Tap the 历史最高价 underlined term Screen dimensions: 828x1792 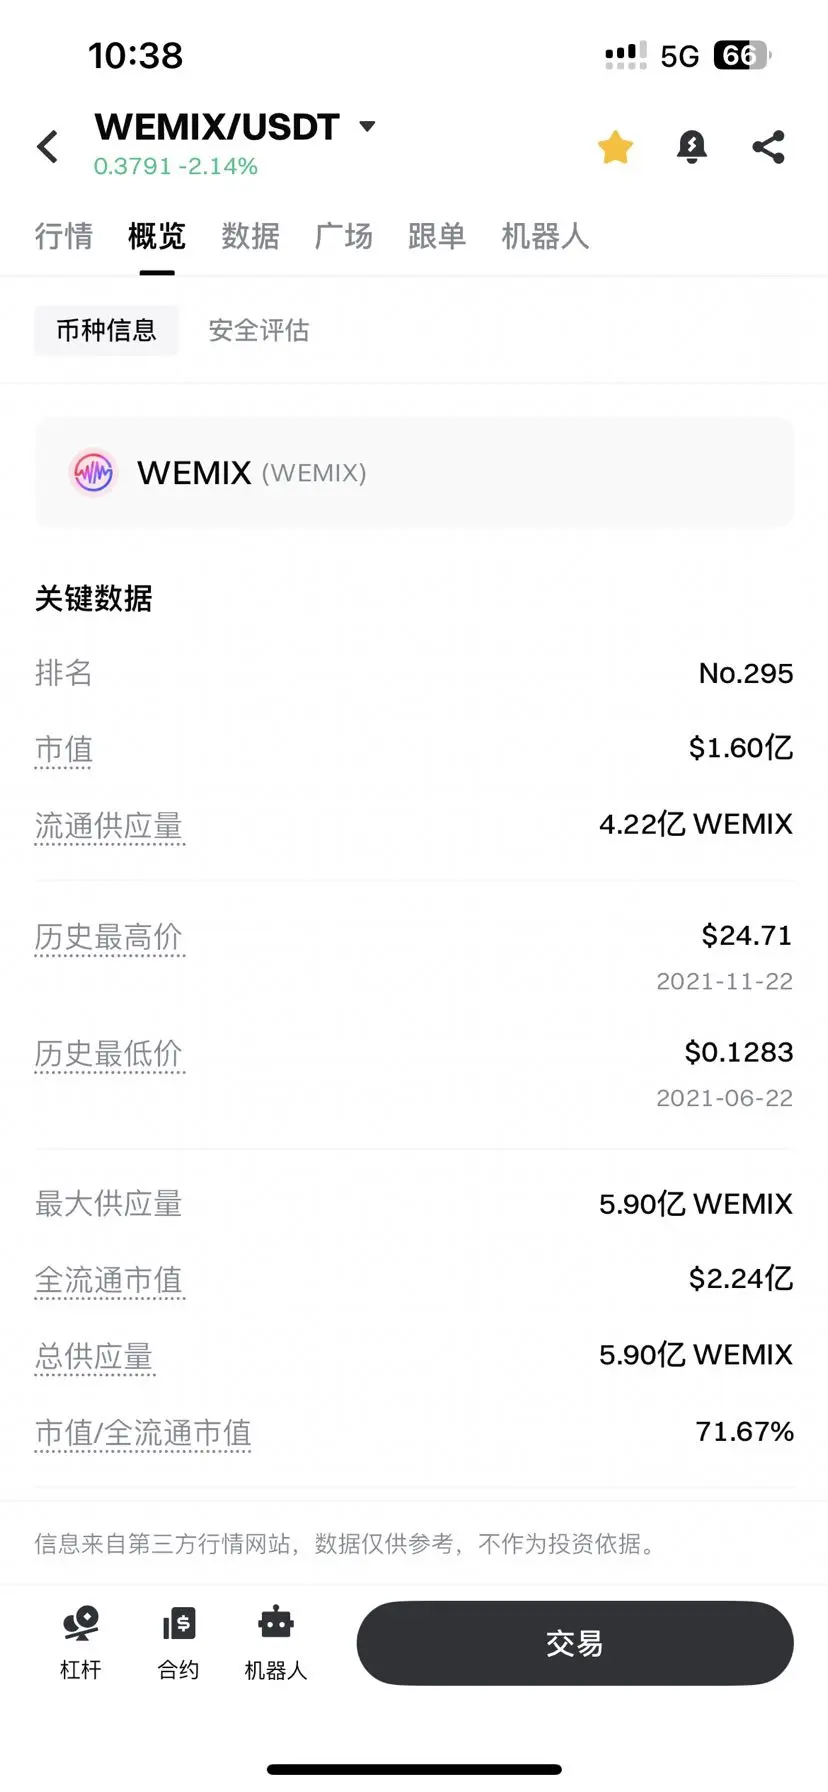[x=109, y=937]
